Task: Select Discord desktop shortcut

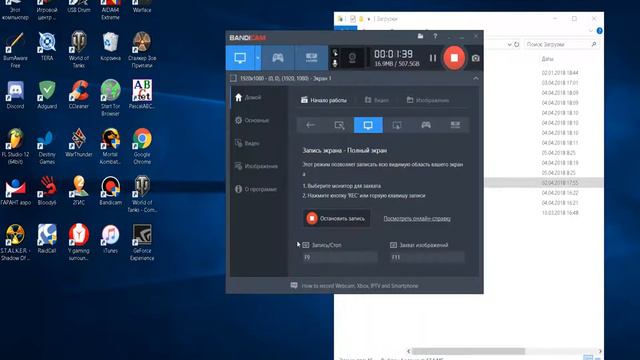Action: 16,95
